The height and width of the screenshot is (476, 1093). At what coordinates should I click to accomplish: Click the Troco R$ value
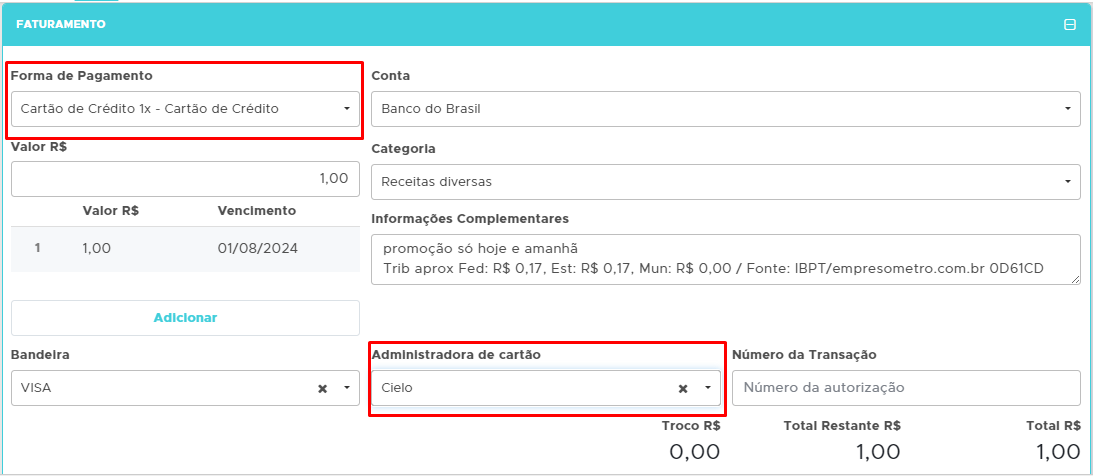click(694, 452)
